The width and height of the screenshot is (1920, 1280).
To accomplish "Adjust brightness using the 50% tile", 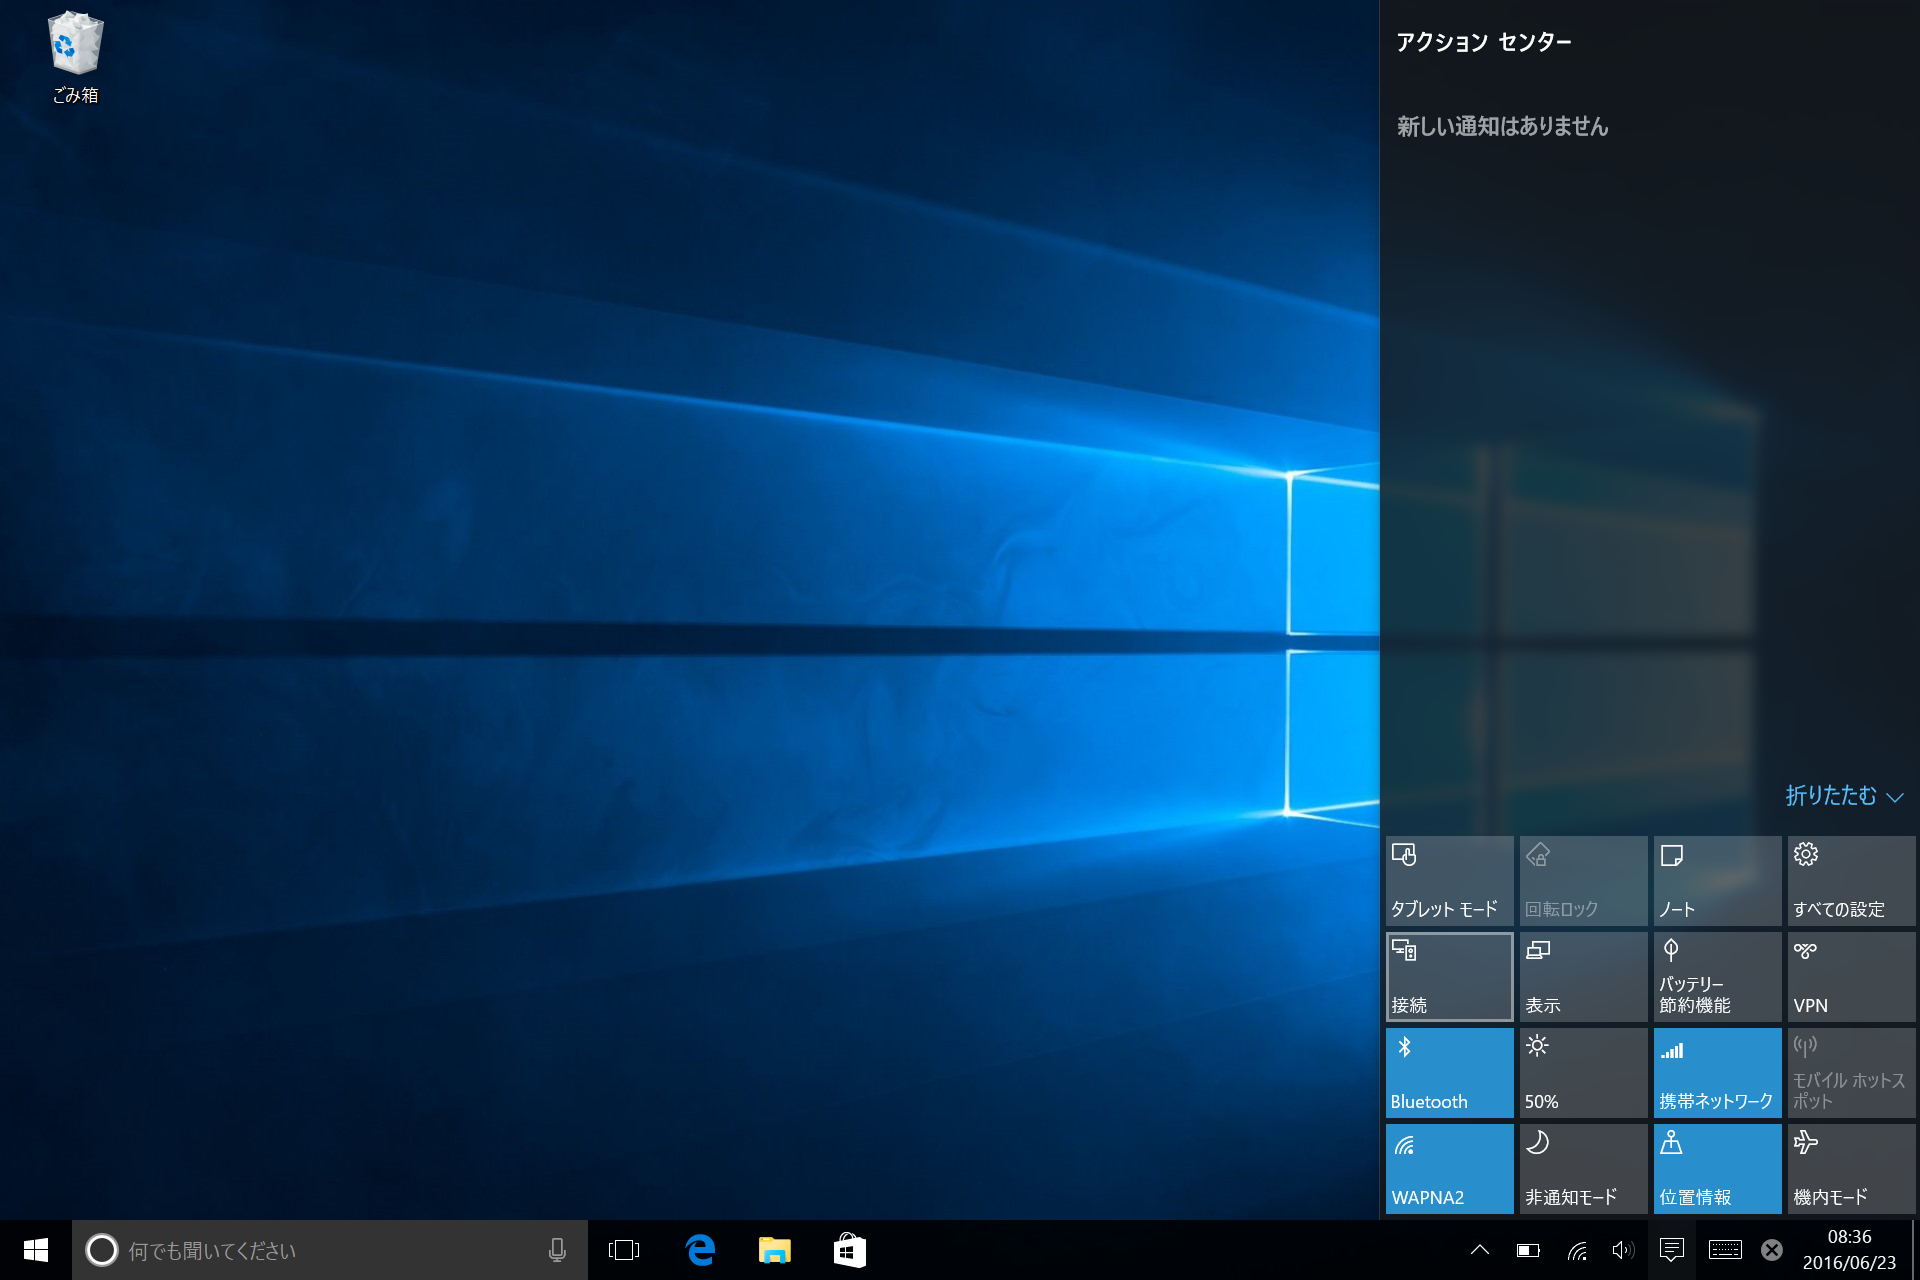I will tap(1583, 1073).
